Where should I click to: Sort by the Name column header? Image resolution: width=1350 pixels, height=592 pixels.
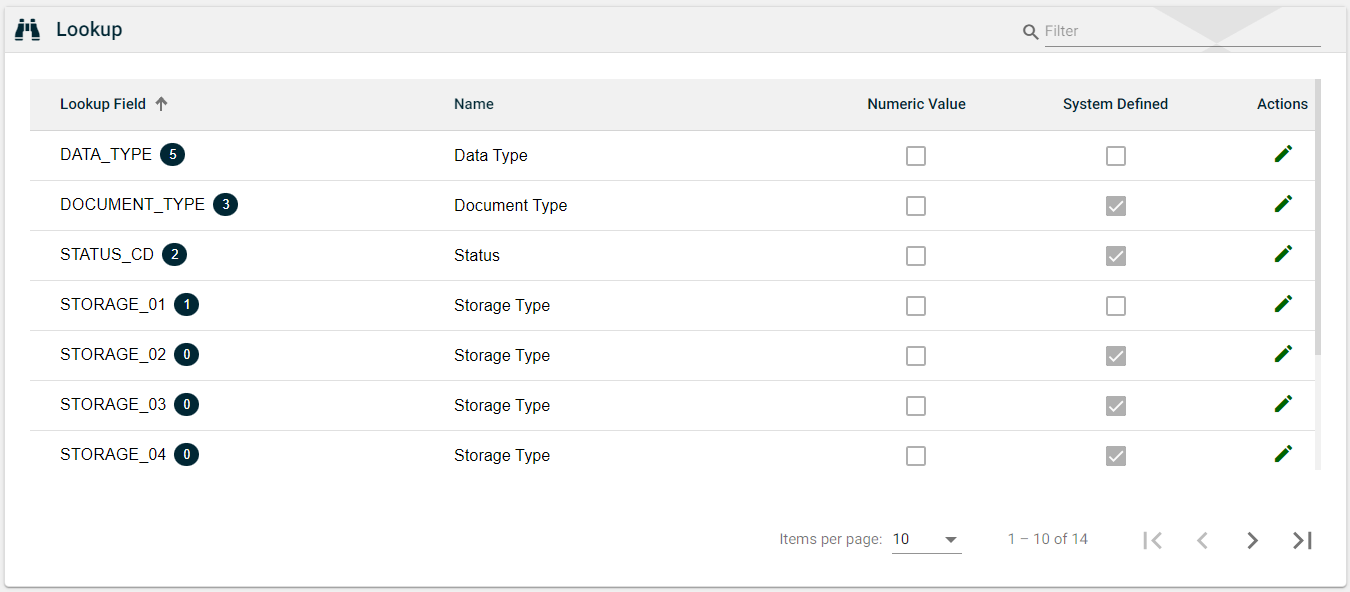tap(474, 104)
